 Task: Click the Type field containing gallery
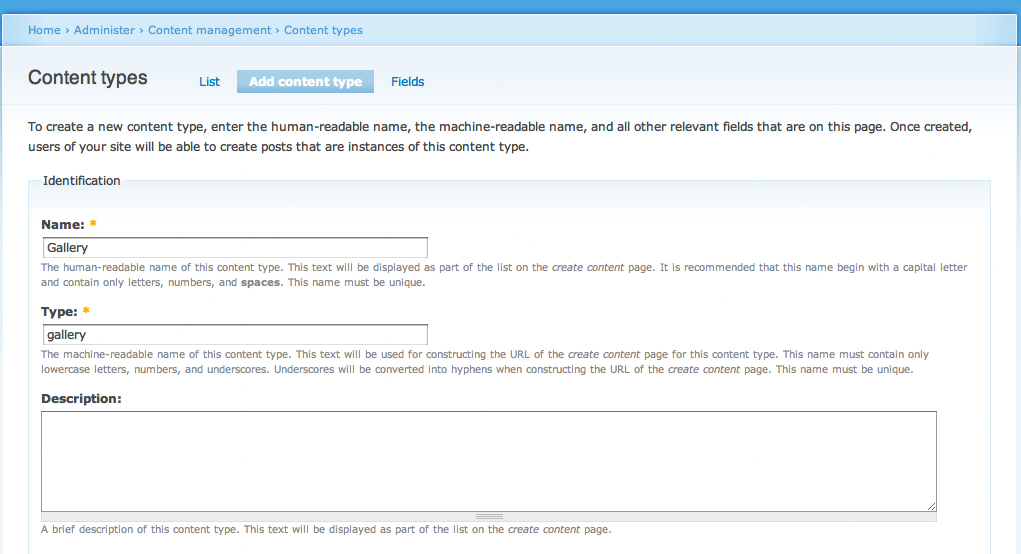point(235,335)
